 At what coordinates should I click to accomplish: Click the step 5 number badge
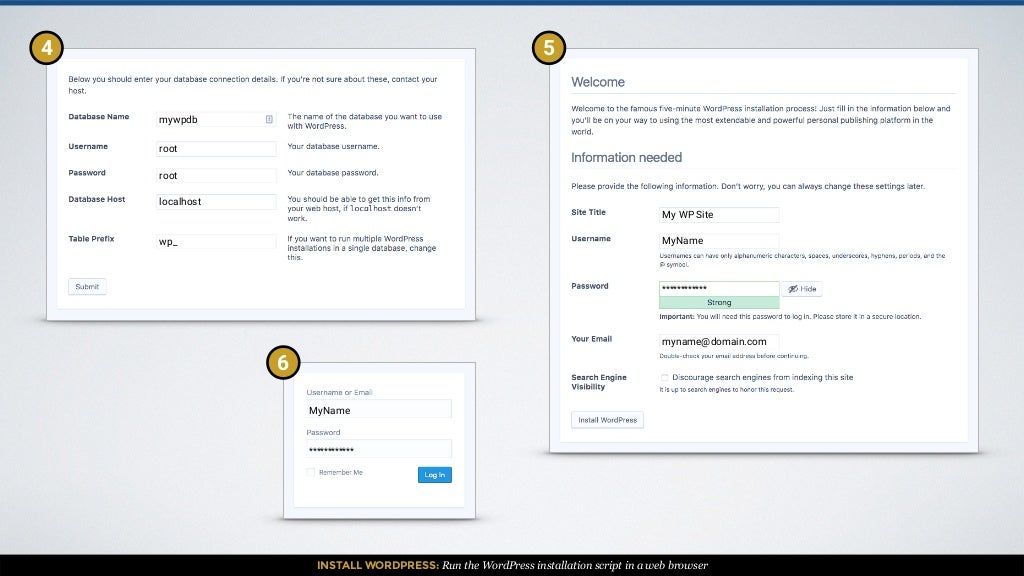point(549,47)
